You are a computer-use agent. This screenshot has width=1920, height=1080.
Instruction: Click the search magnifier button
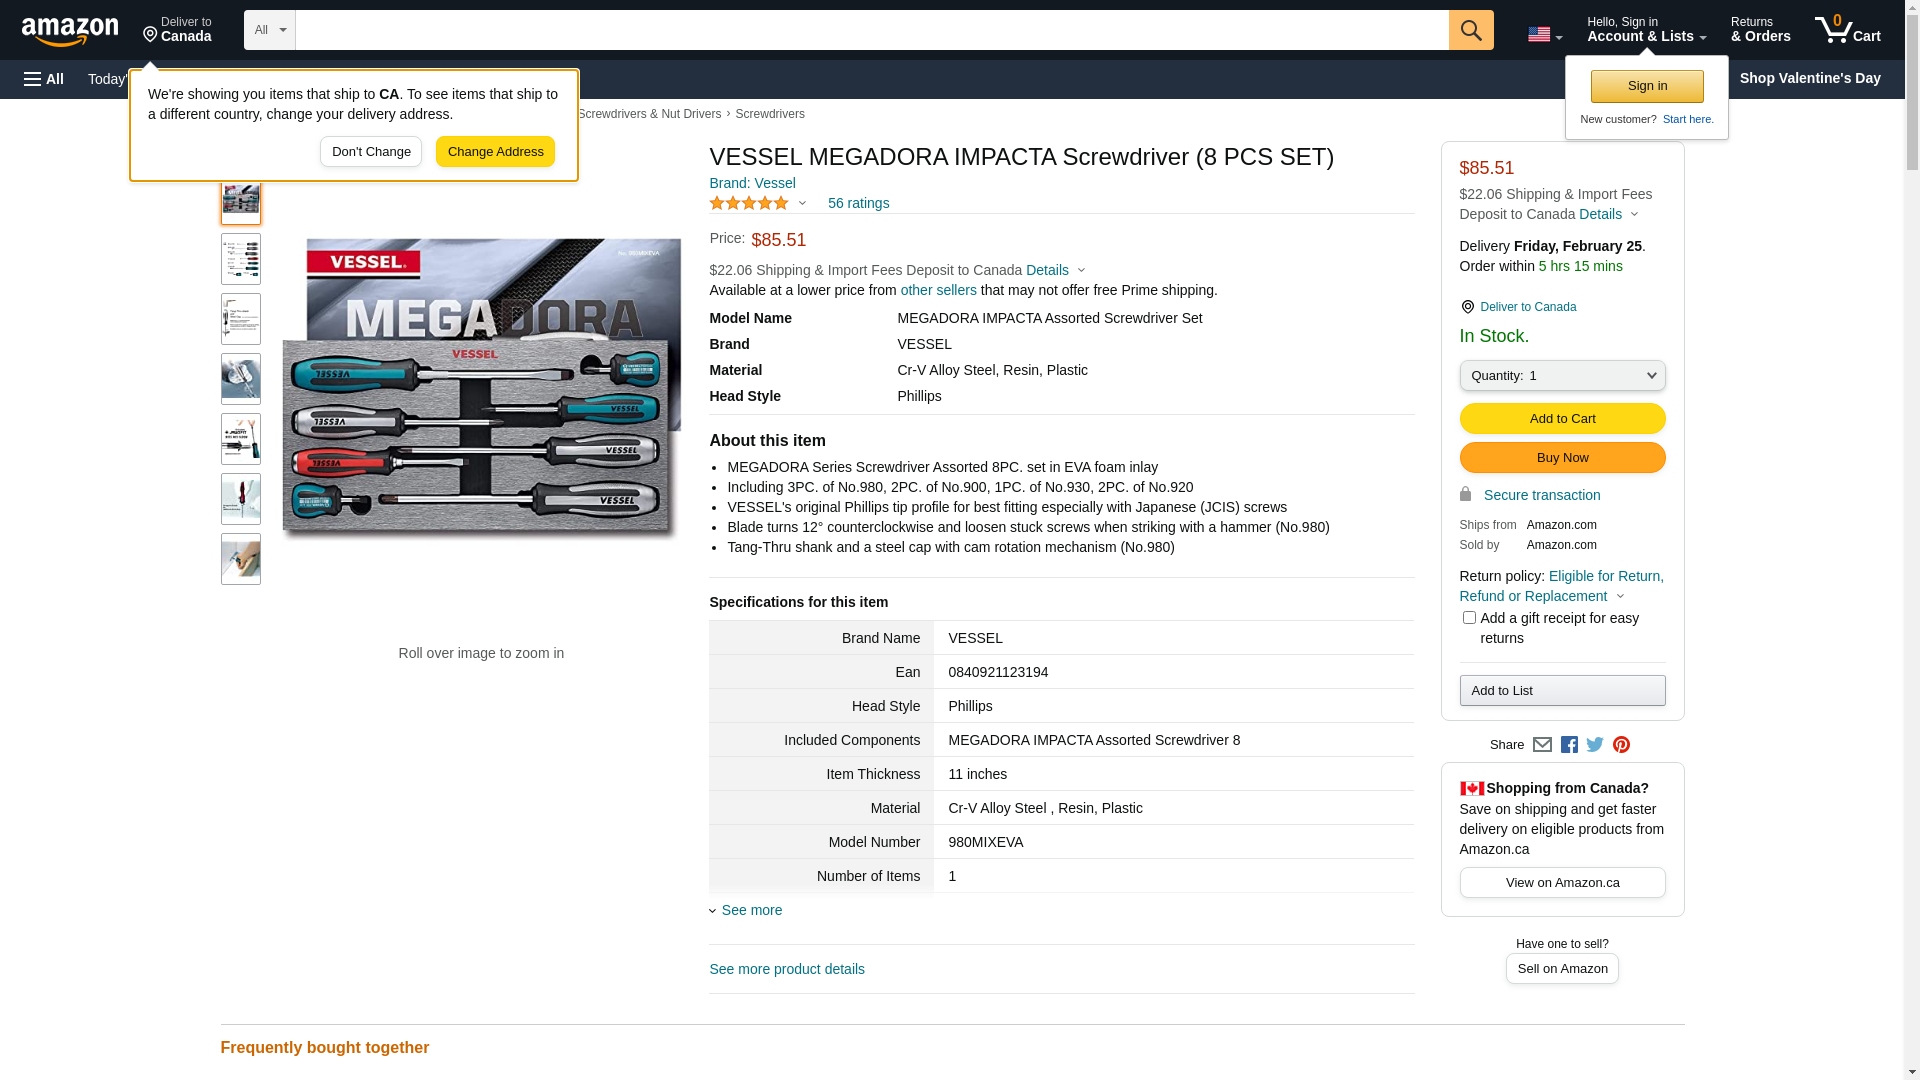pyautogui.click(x=1470, y=30)
